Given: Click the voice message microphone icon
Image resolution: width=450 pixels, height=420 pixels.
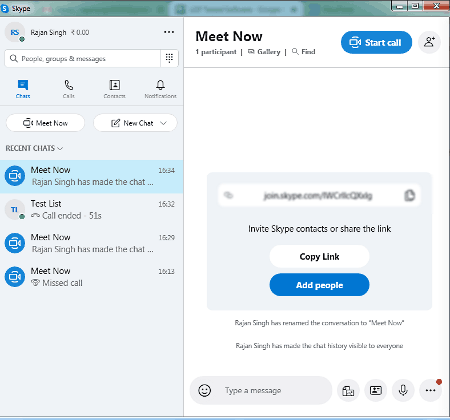Looking at the screenshot, I should 403,390.
